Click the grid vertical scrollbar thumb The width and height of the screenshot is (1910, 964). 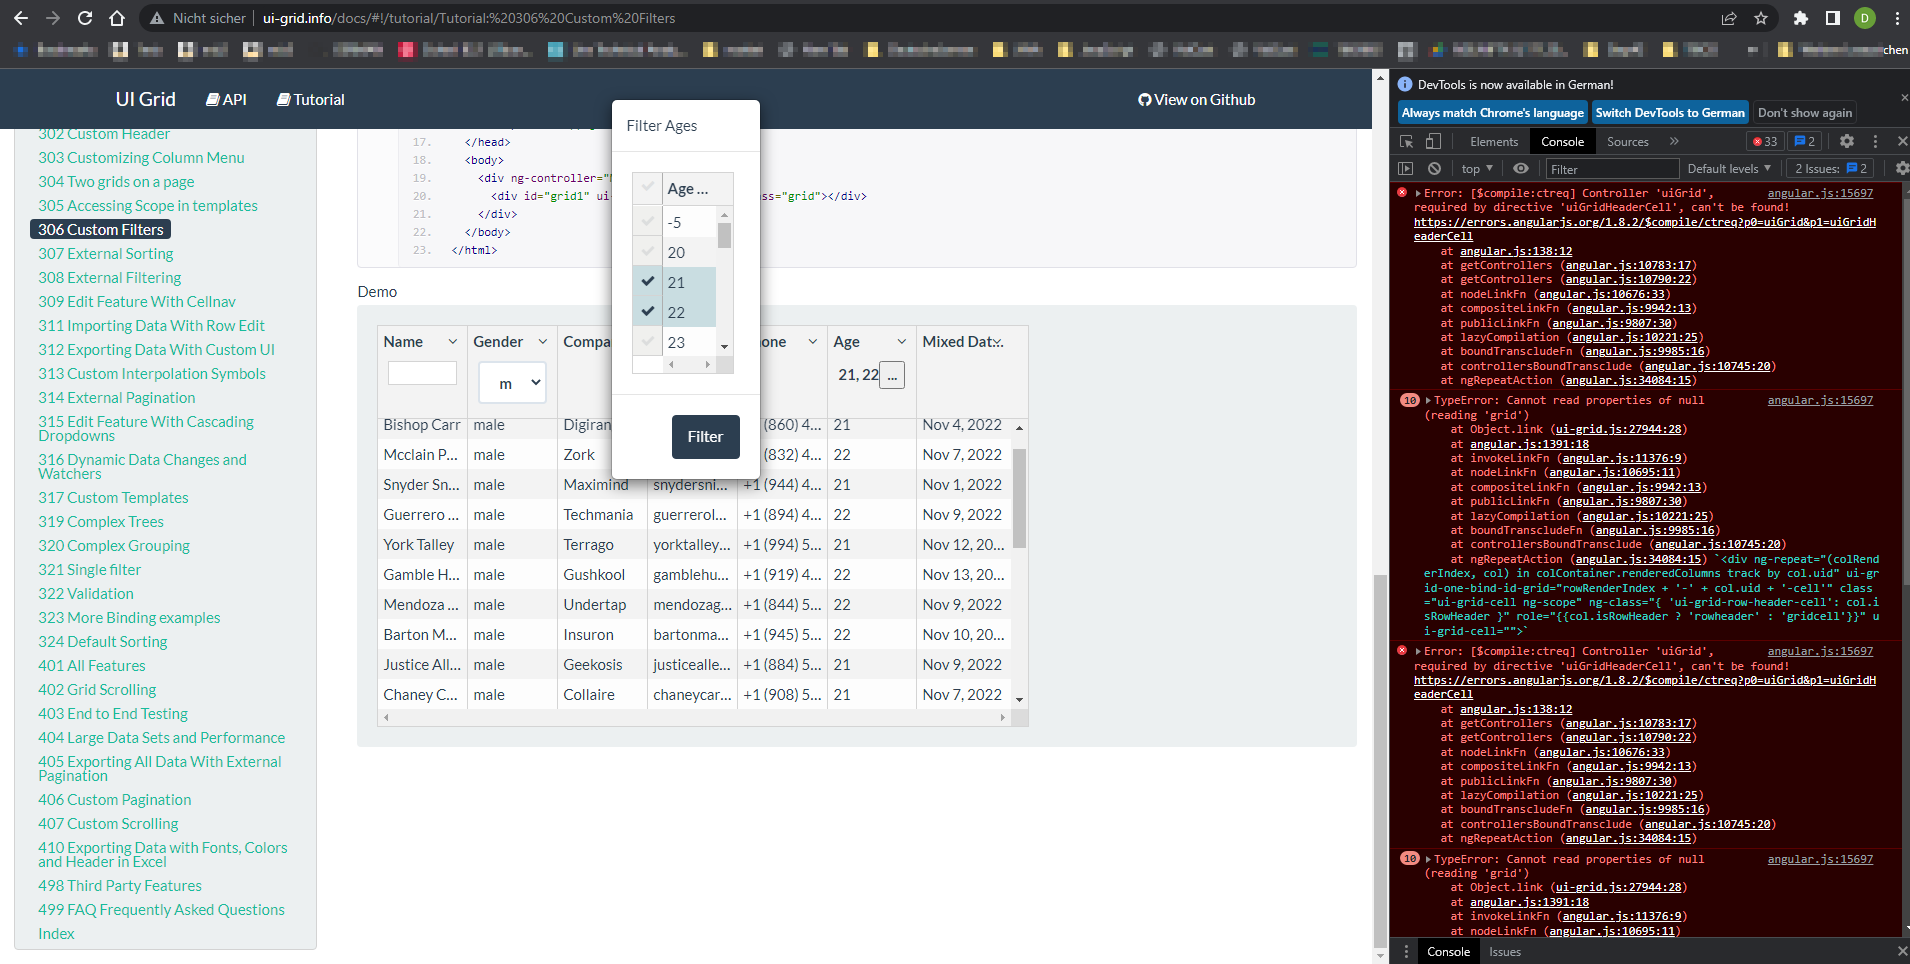(x=1019, y=498)
